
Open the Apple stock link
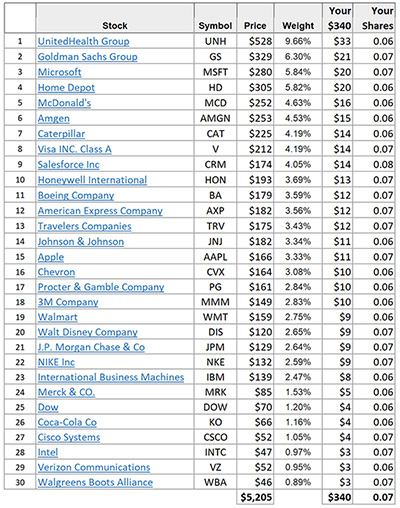pyautogui.click(x=51, y=257)
